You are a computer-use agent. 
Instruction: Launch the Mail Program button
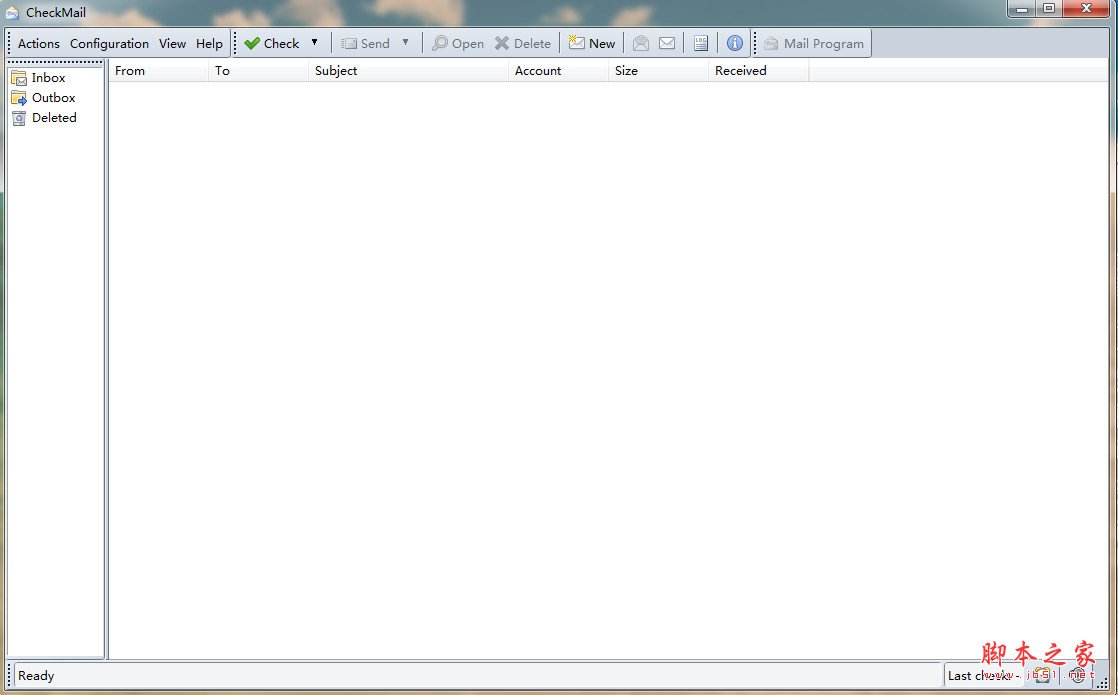point(813,43)
